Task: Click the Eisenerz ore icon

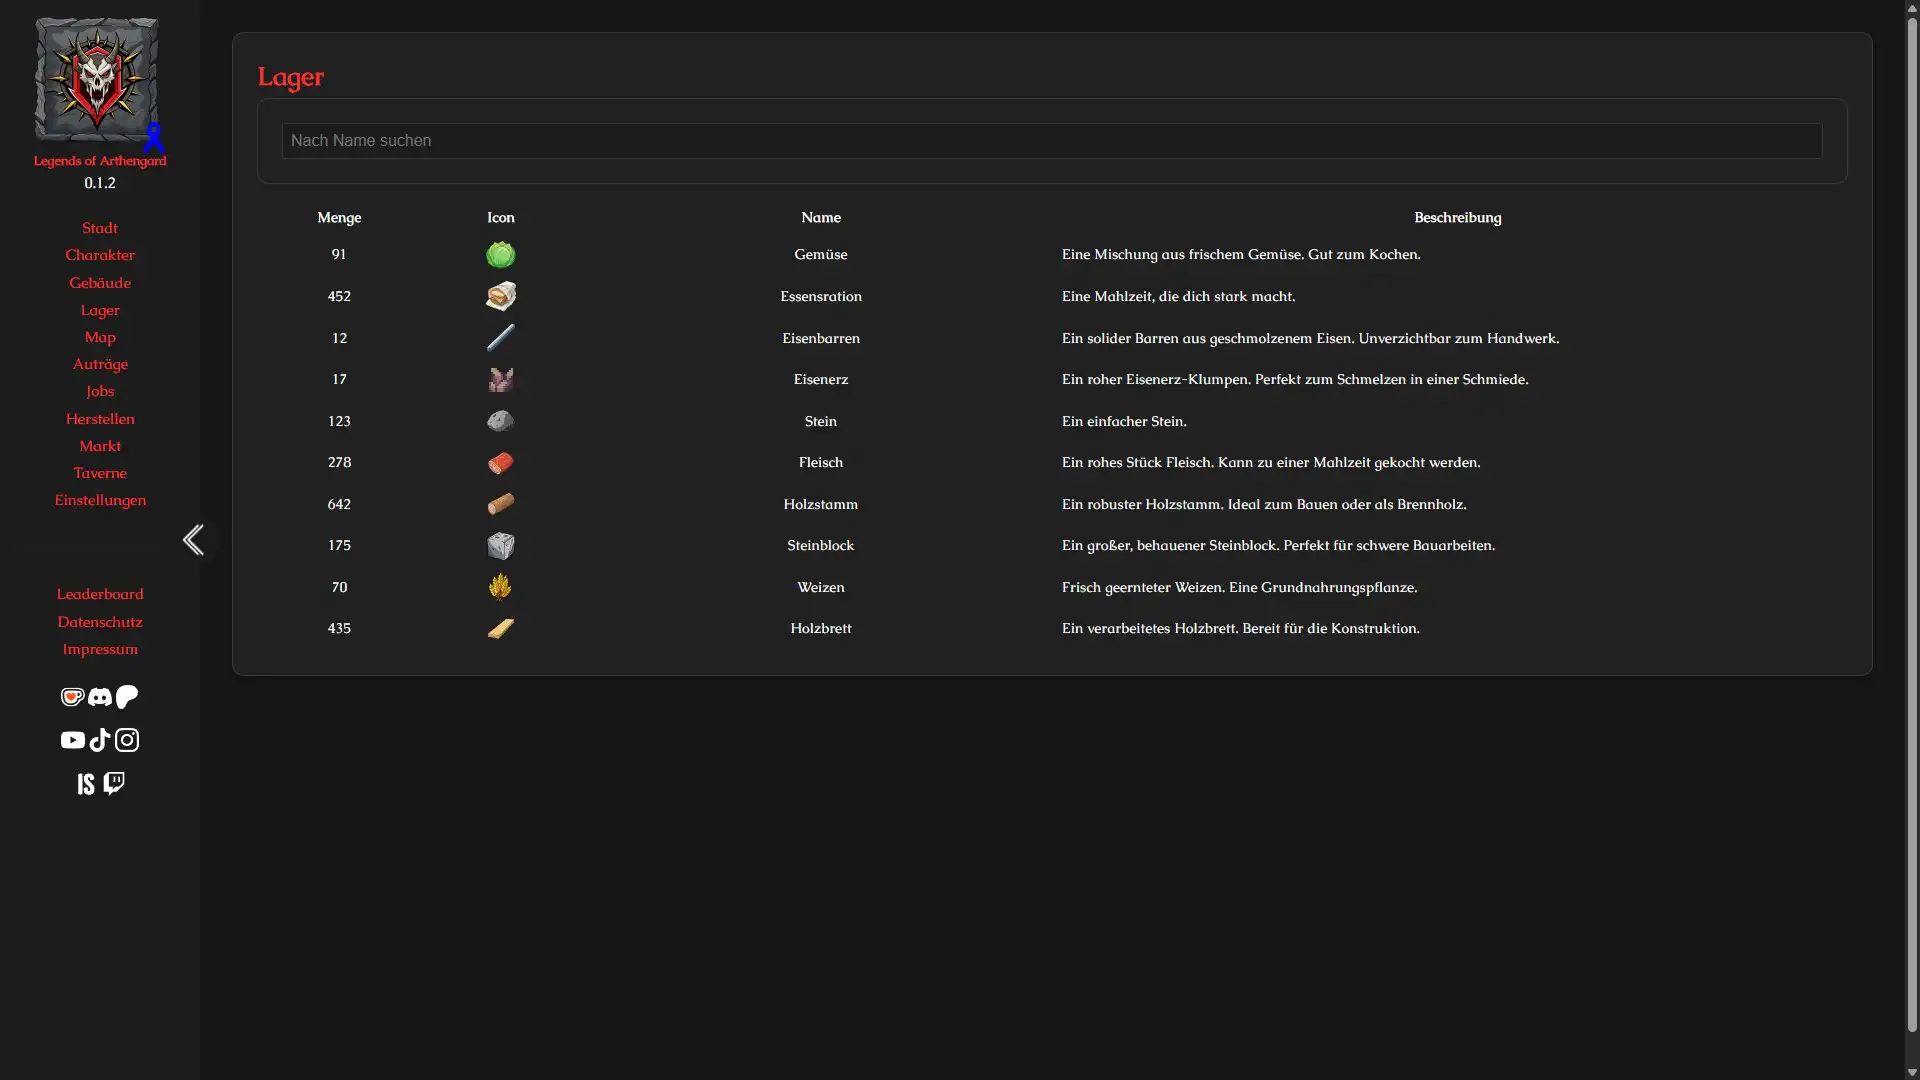Action: coord(500,378)
